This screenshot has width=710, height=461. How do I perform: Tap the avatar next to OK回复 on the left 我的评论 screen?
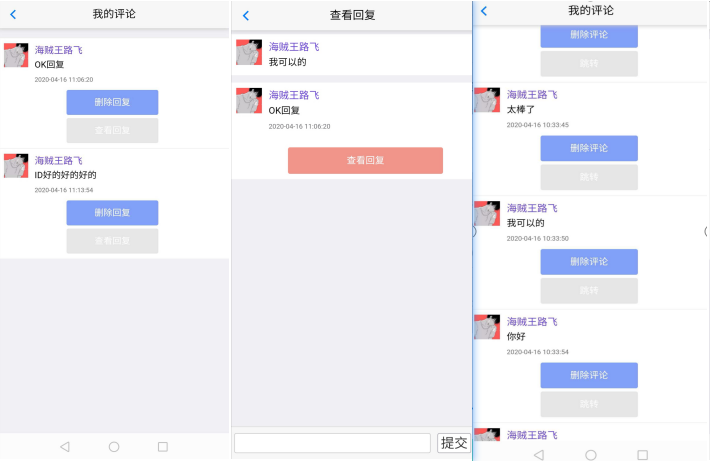[x=16, y=55]
